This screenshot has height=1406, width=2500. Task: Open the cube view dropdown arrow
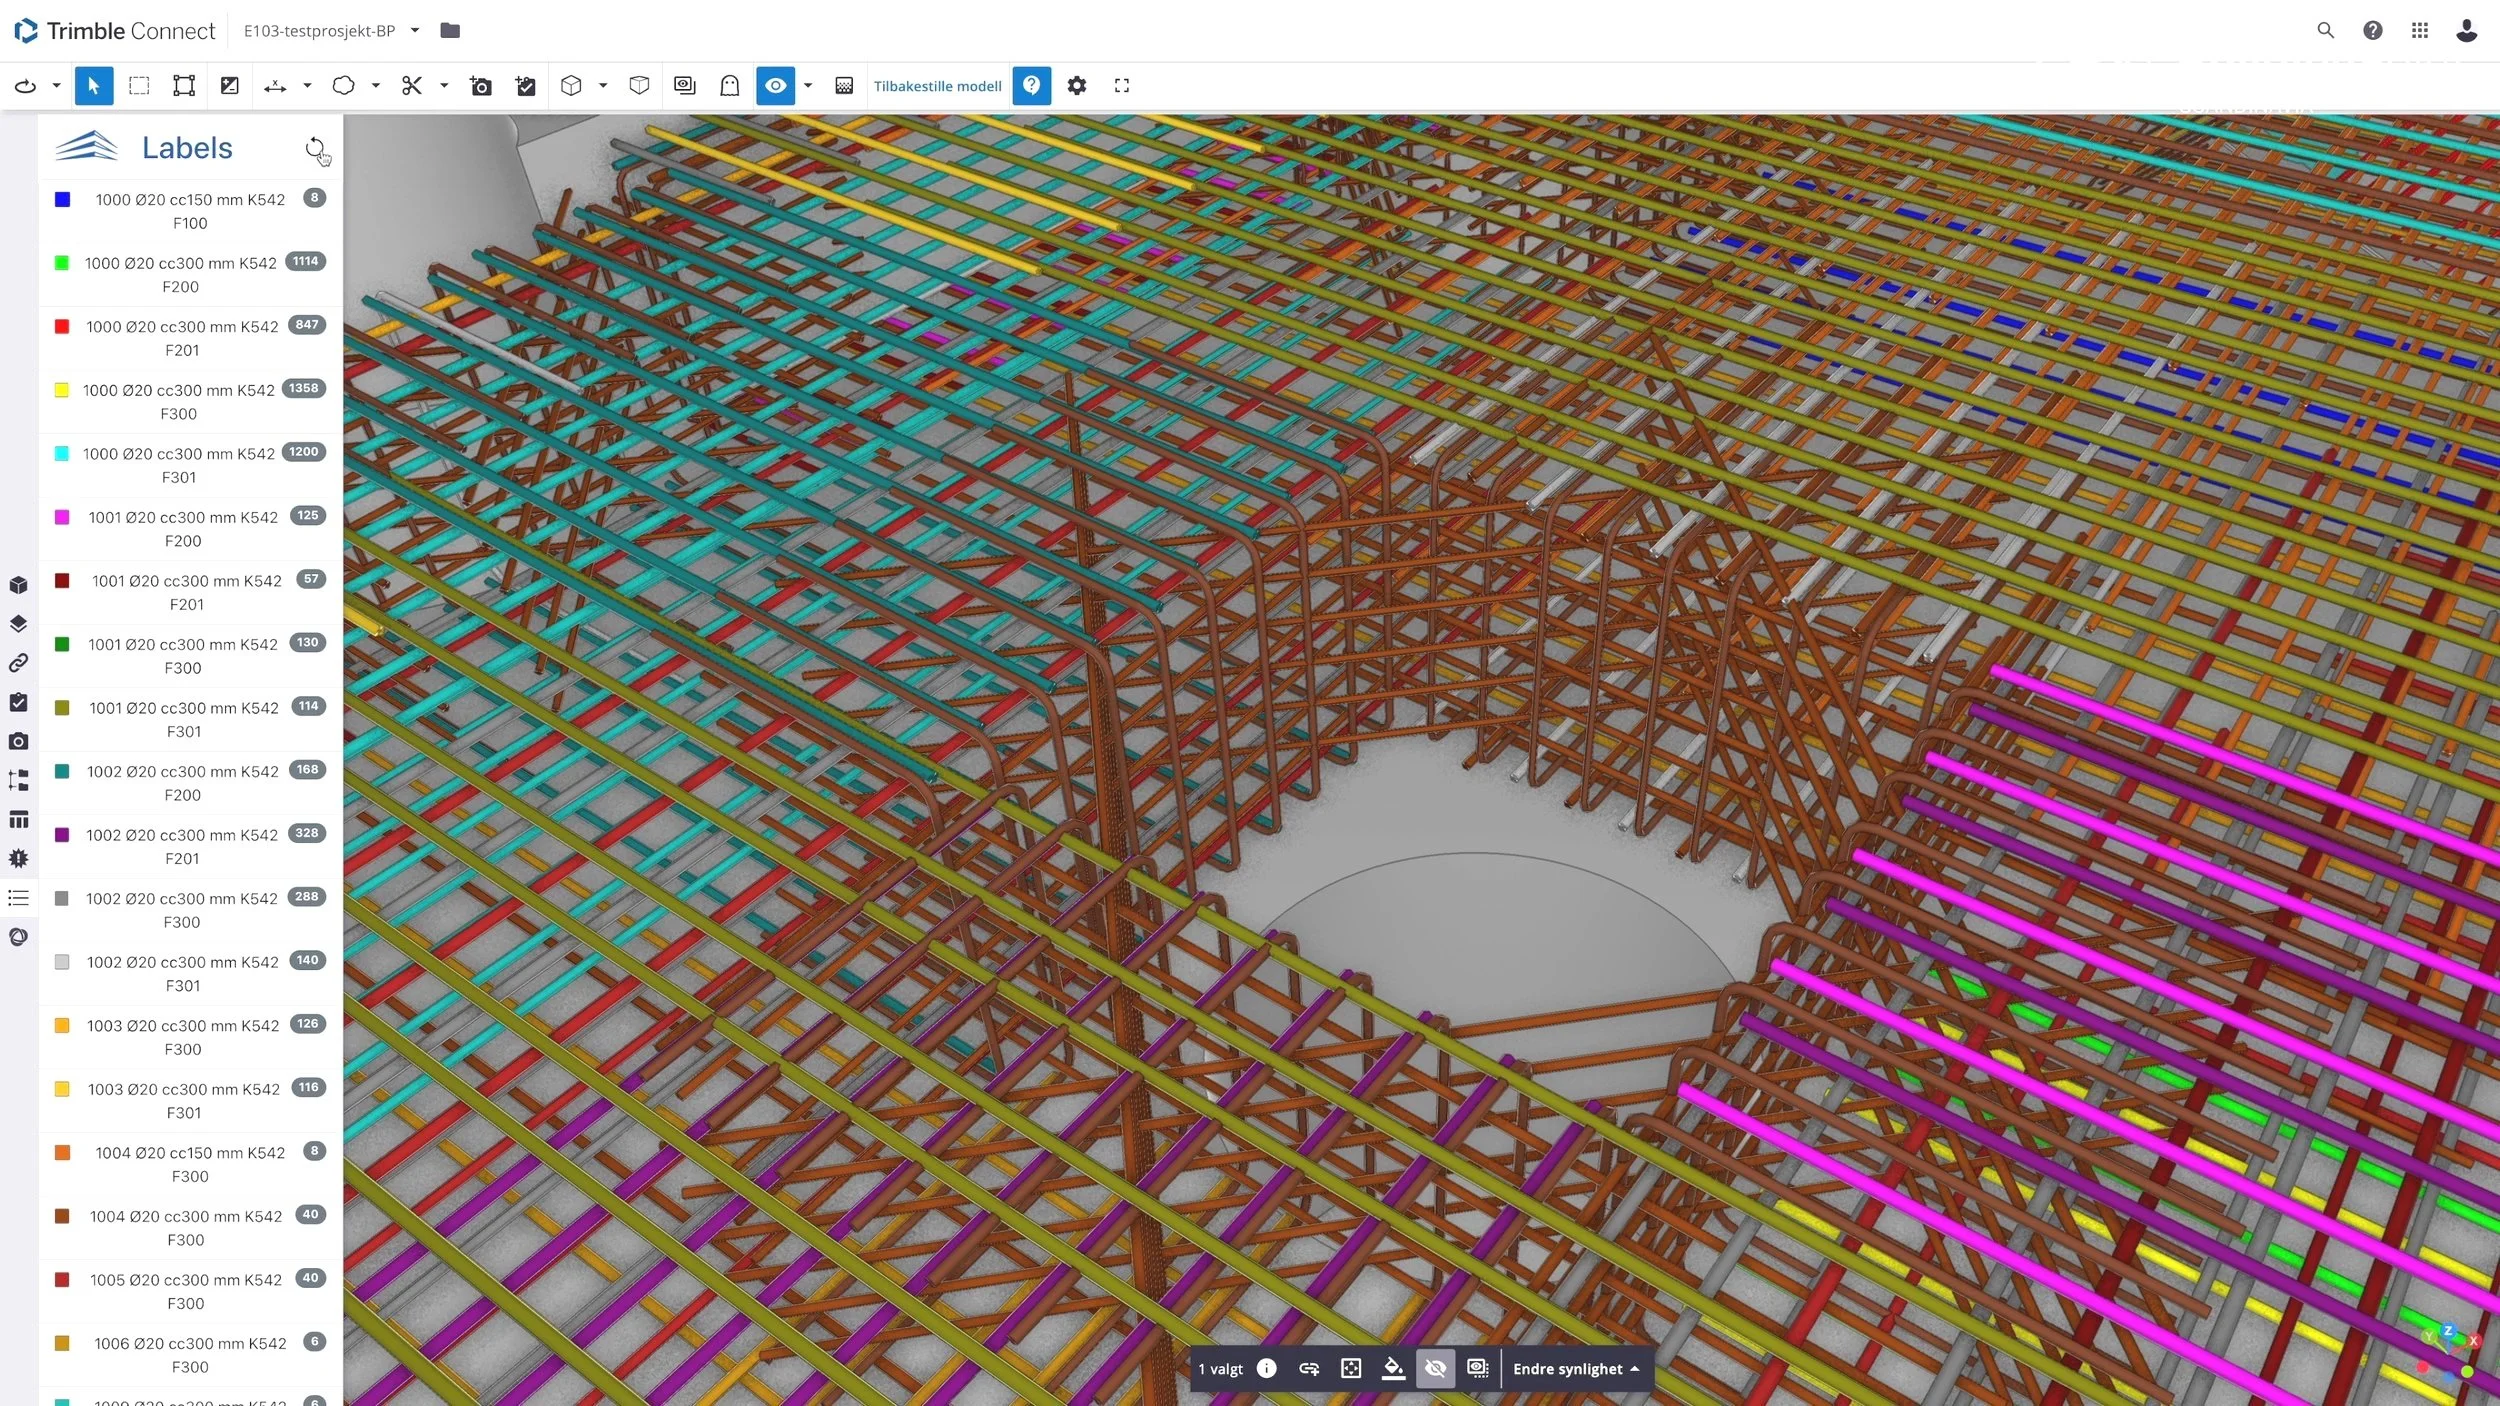[x=603, y=86]
